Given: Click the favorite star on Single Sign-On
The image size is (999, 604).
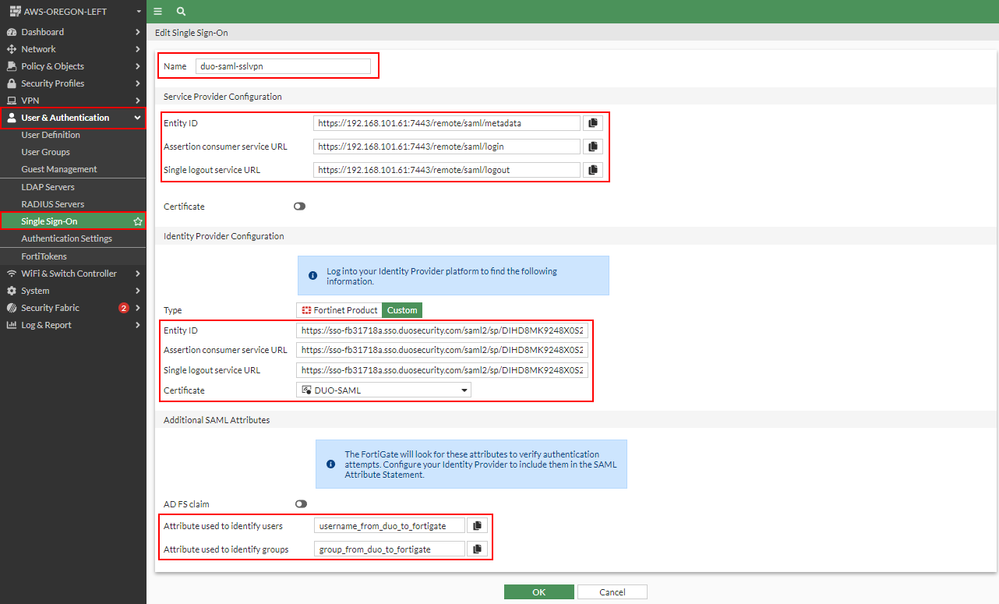Looking at the screenshot, I should (x=138, y=222).
